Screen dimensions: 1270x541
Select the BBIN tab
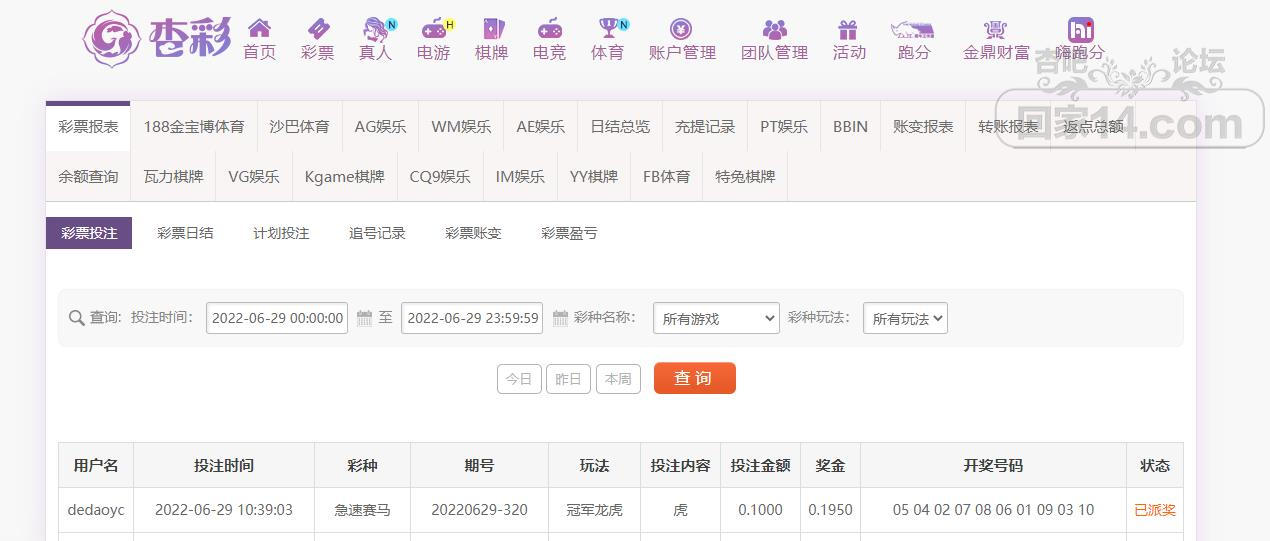(x=850, y=127)
